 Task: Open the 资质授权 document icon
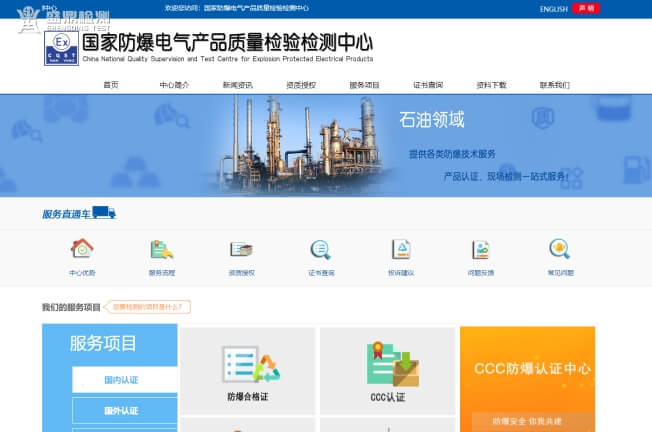coord(242,249)
